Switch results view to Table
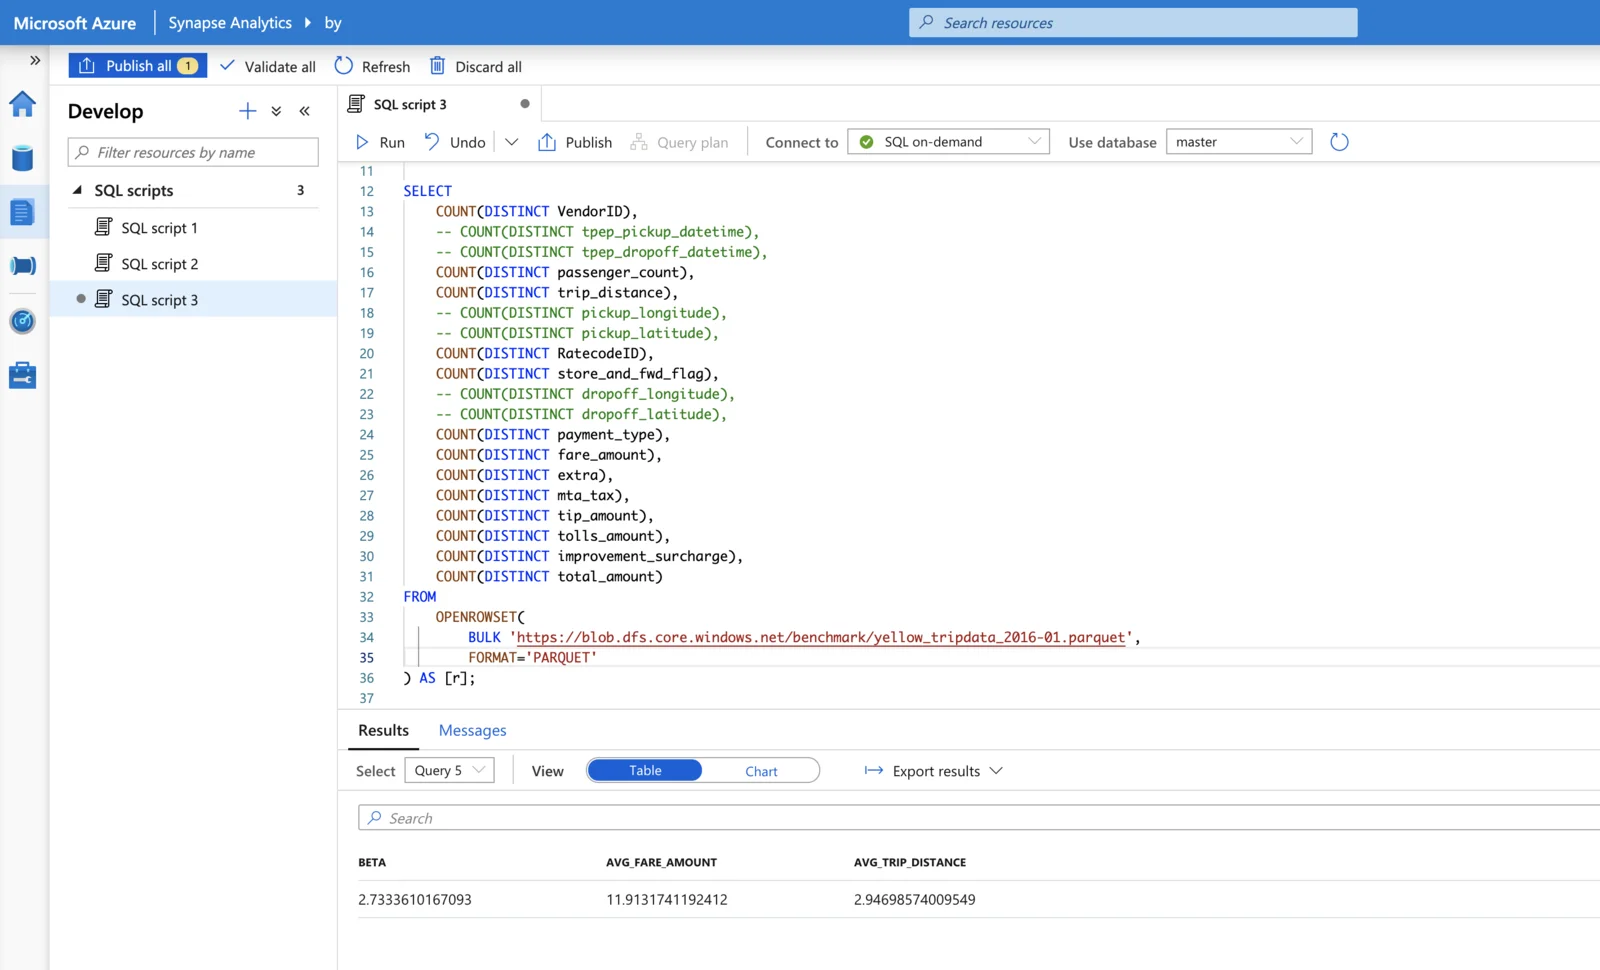This screenshot has width=1600, height=970. (645, 770)
